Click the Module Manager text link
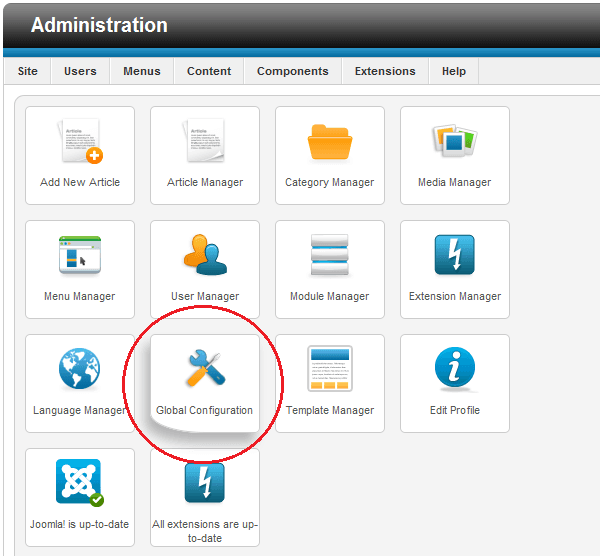The height and width of the screenshot is (556, 600). 329,296
